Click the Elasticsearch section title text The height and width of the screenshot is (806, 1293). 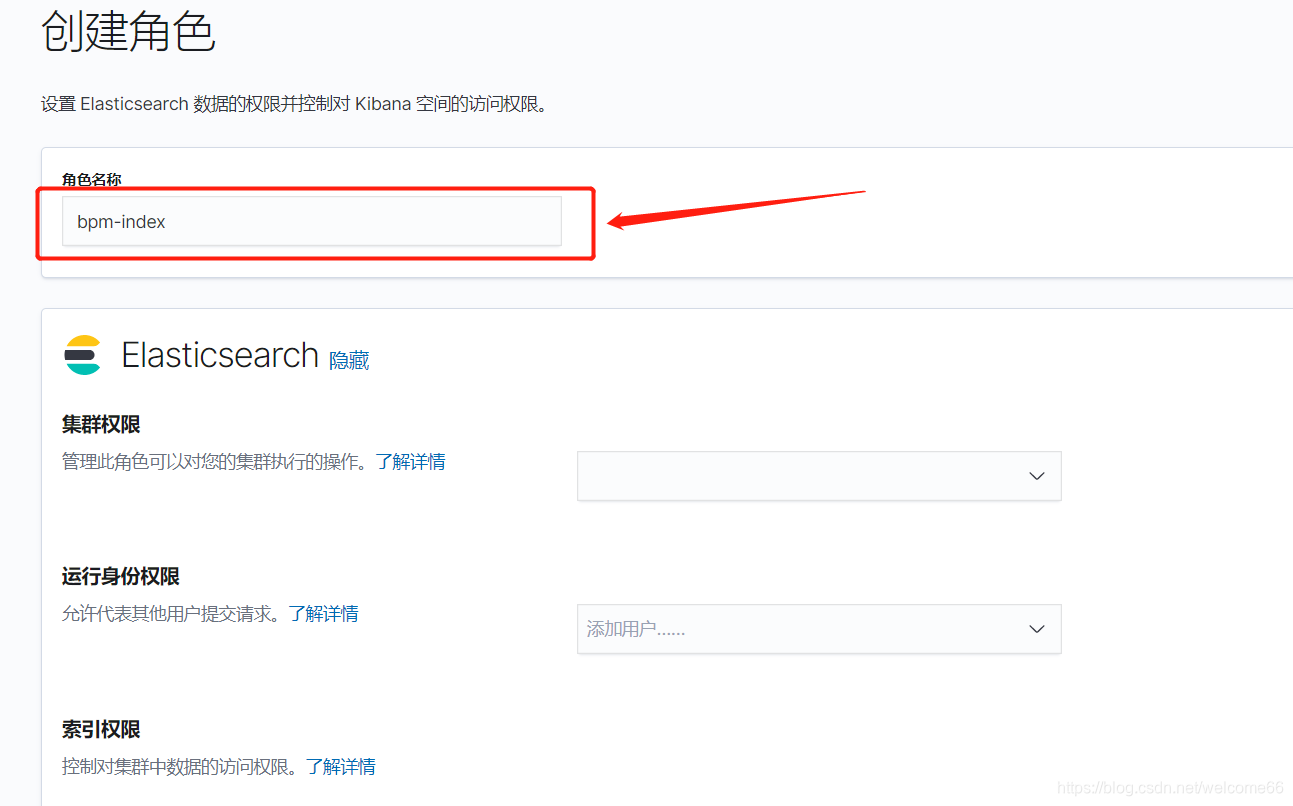220,355
